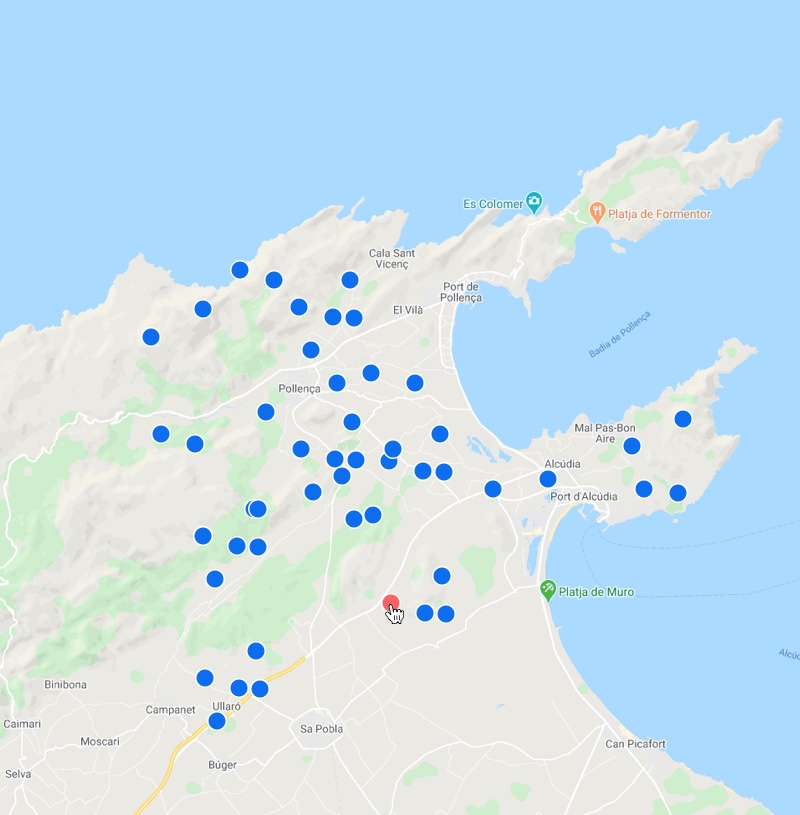Open the blue marker directly under Alcúdia label

[548, 479]
